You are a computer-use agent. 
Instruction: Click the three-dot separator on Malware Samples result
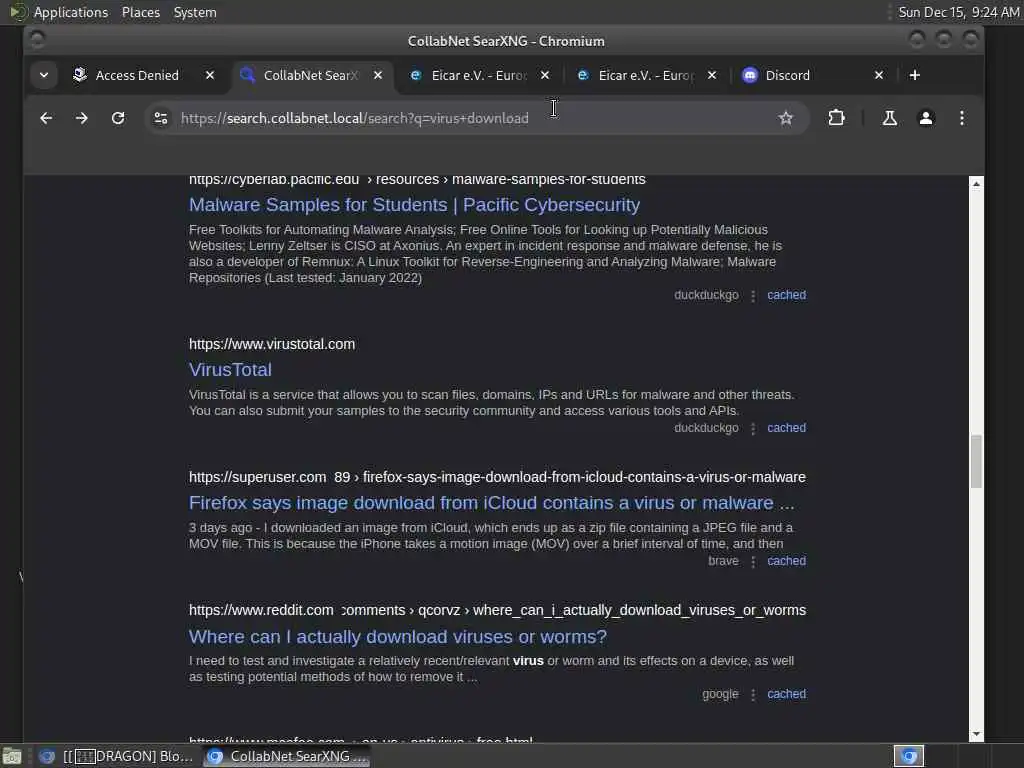[753, 296]
